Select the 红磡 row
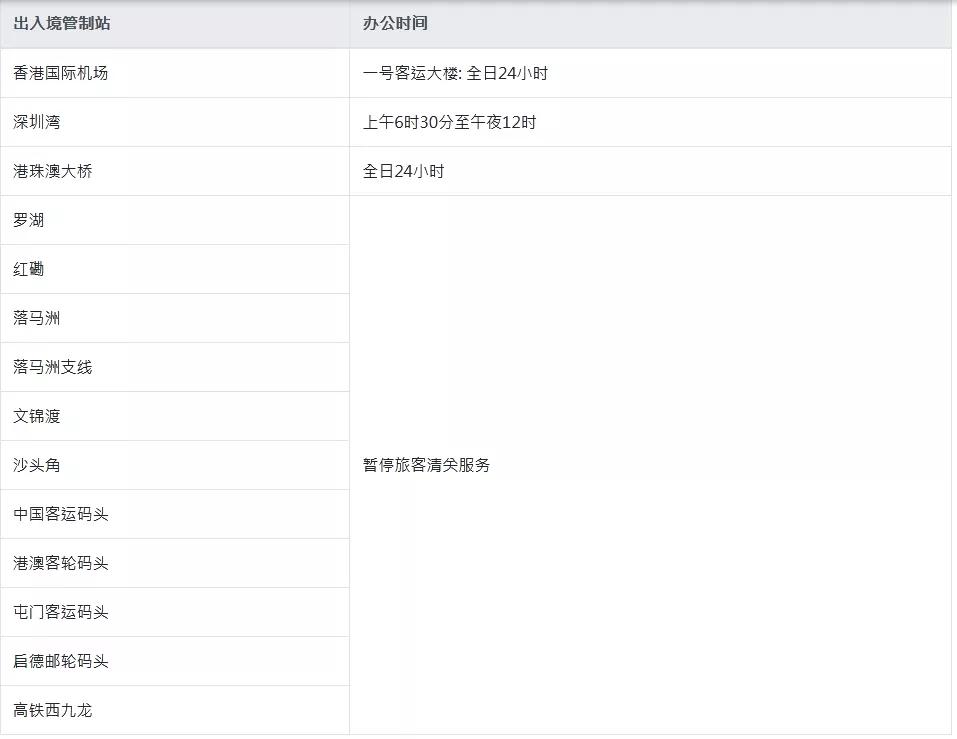The width and height of the screenshot is (957, 739). click(x=29, y=269)
